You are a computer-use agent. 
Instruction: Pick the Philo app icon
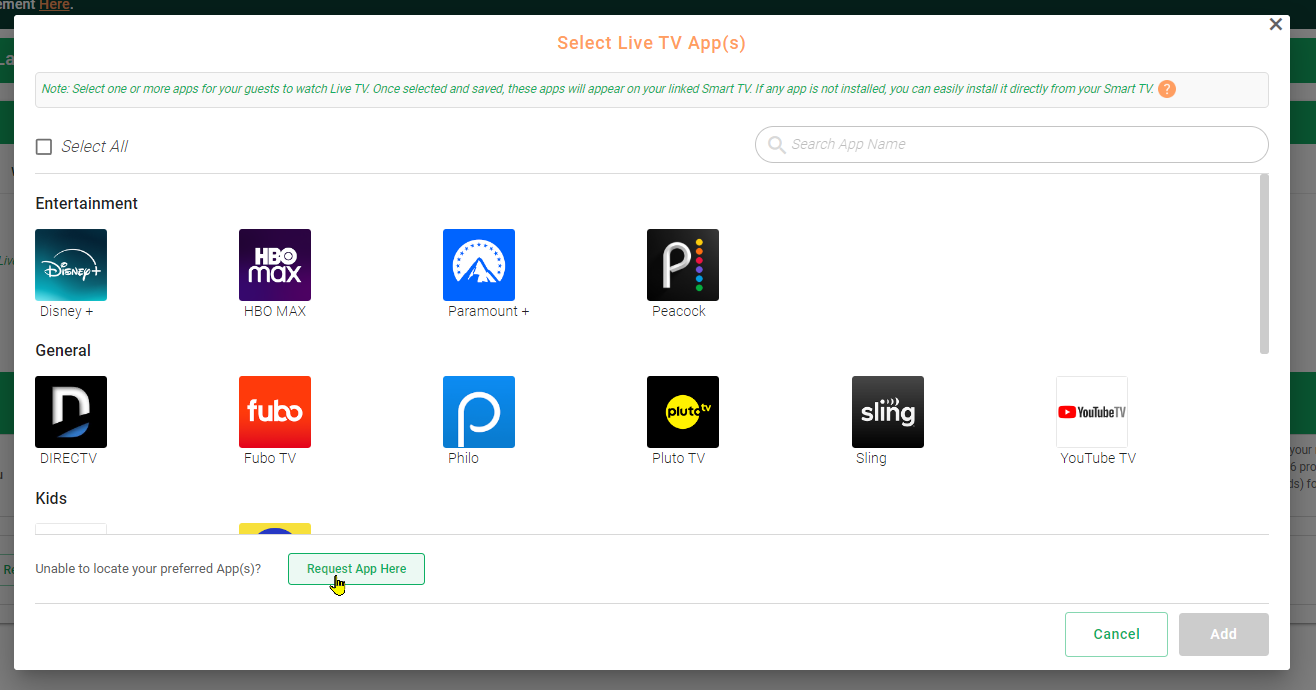coord(479,412)
